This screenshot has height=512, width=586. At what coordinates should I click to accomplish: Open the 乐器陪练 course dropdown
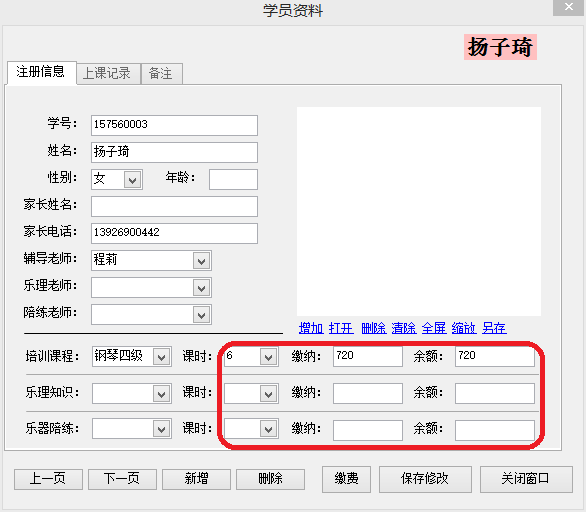pos(161,429)
